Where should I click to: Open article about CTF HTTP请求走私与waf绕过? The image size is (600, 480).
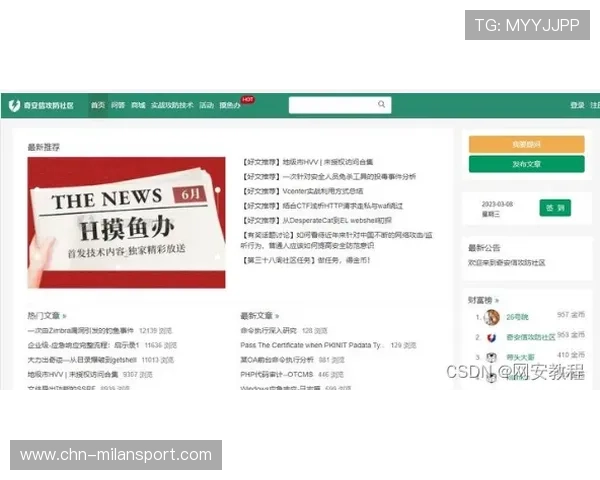pos(322,206)
